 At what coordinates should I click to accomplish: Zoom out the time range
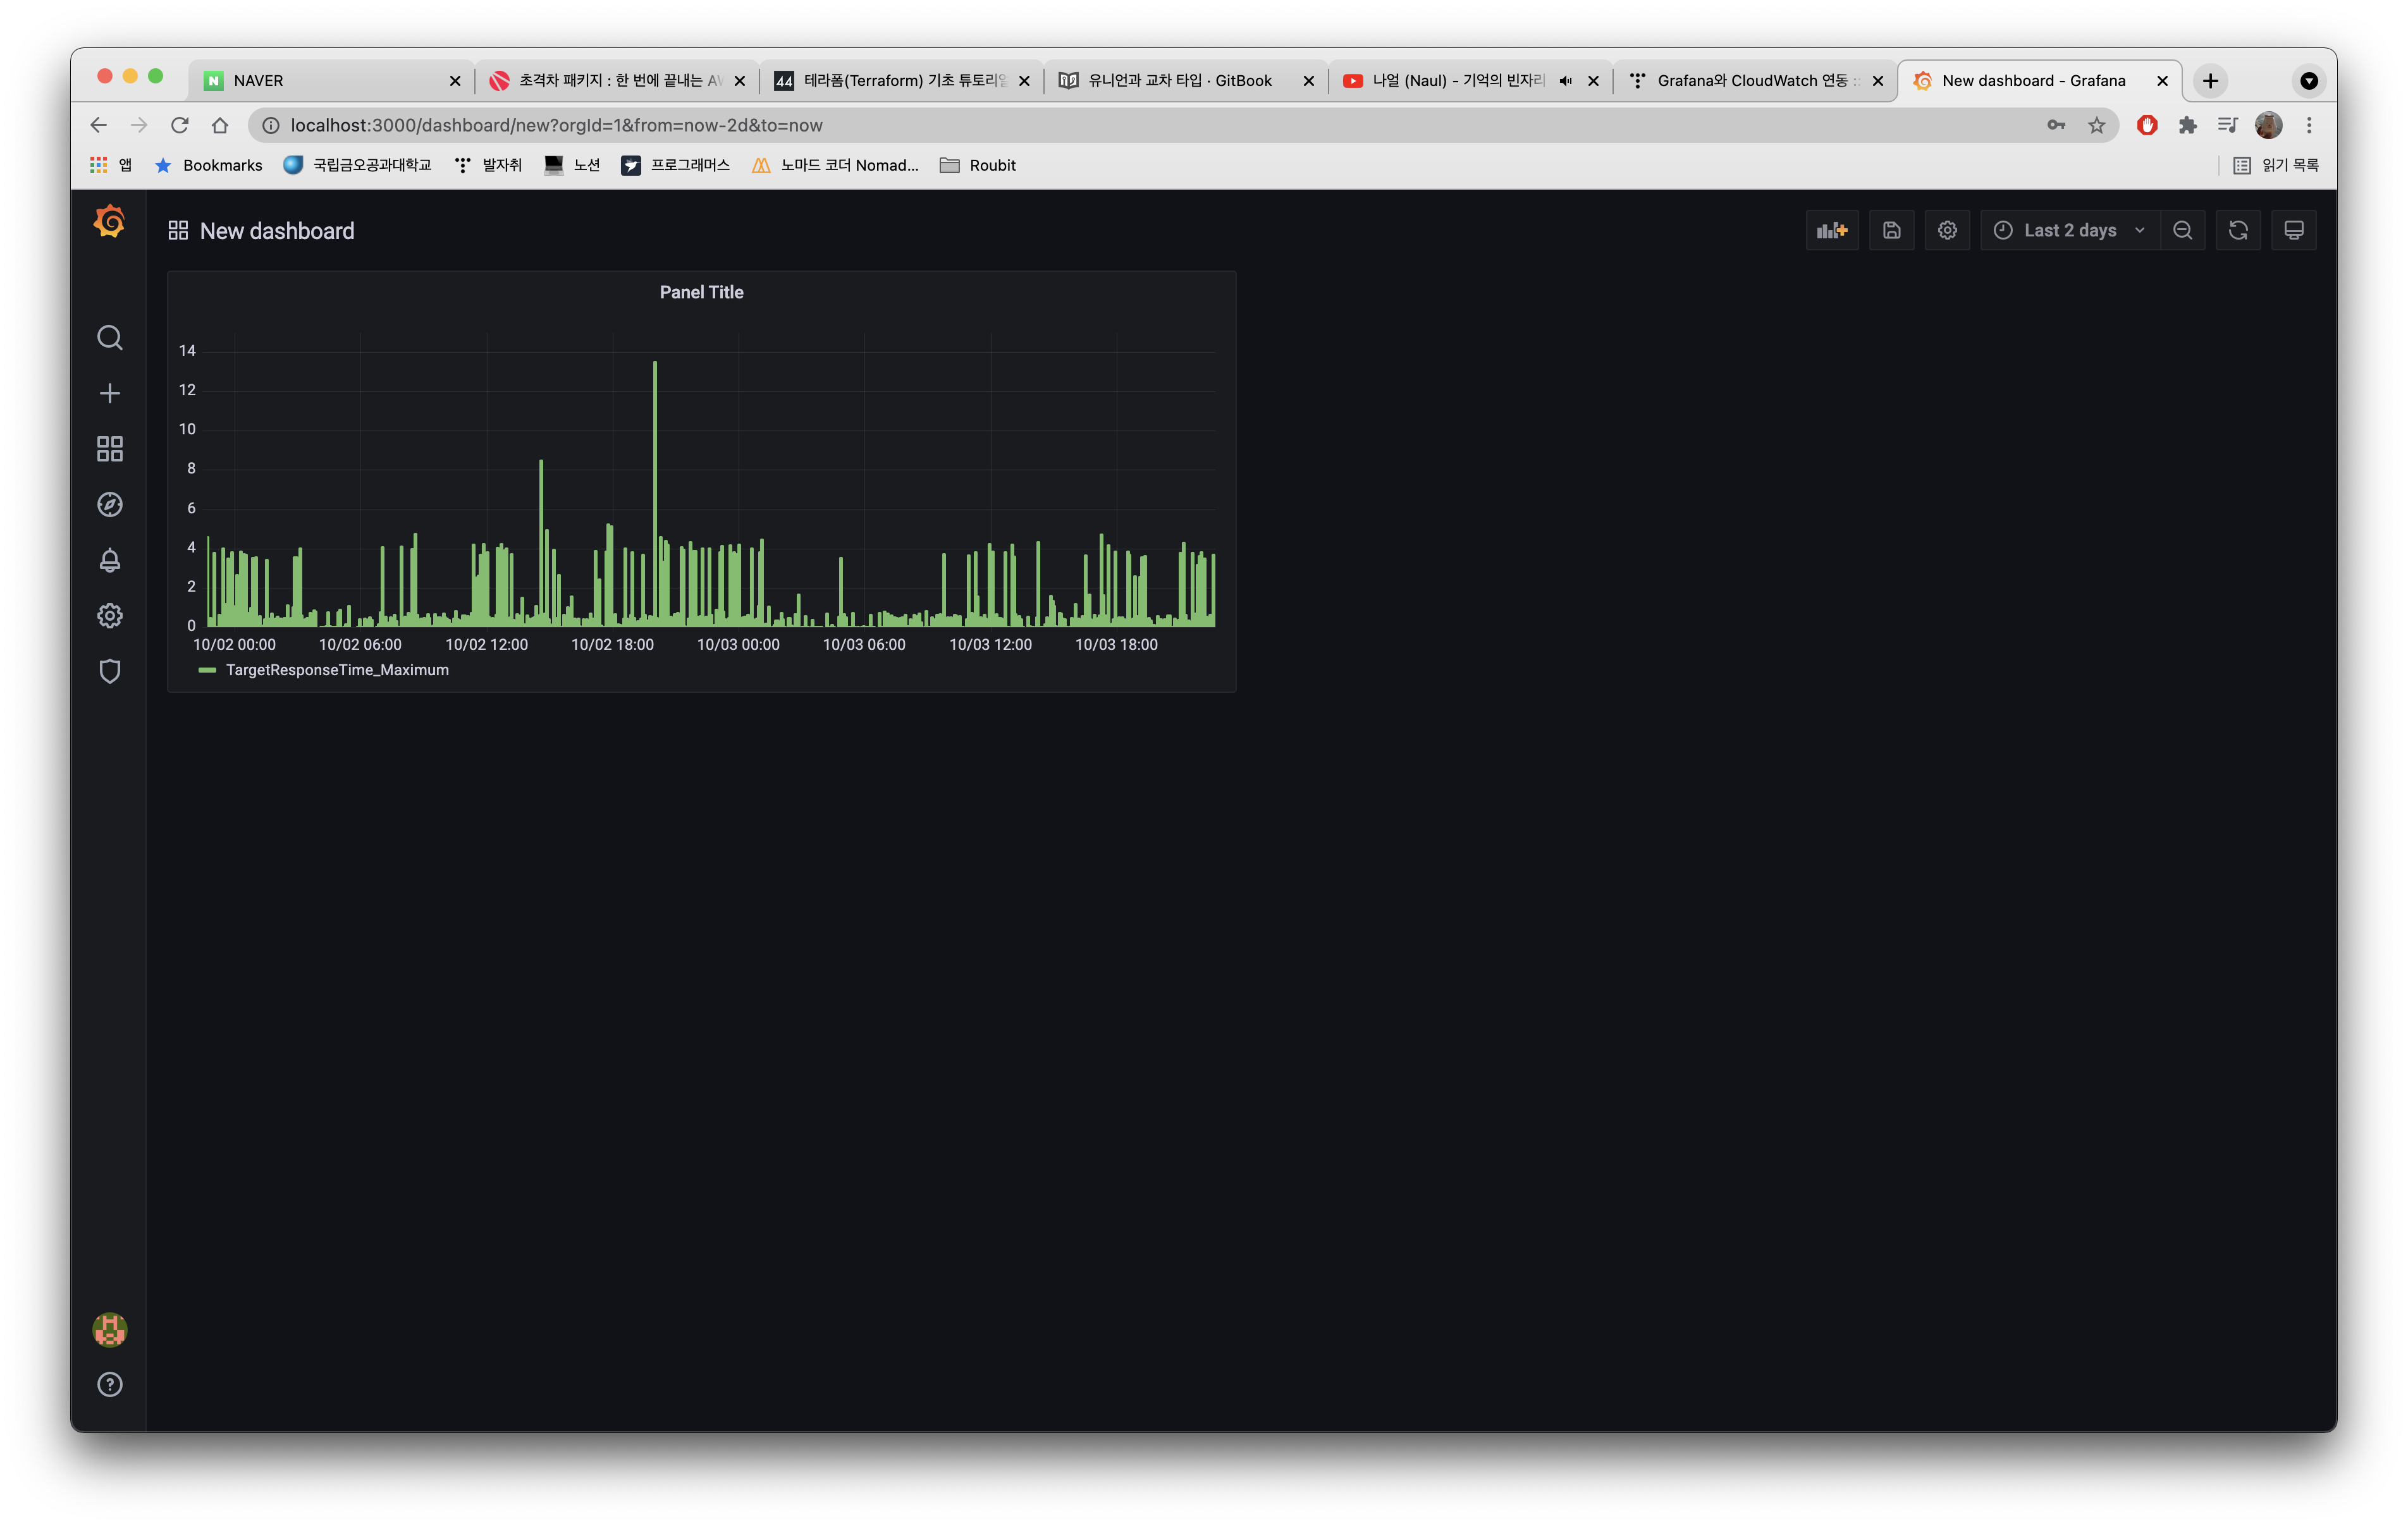click(2182, 231)
